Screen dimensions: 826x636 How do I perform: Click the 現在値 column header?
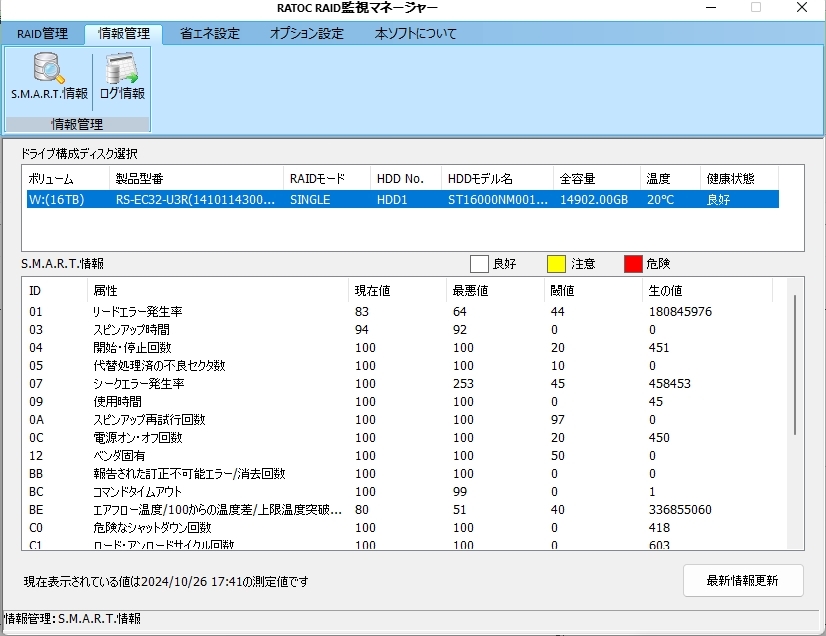coord(397,291)
